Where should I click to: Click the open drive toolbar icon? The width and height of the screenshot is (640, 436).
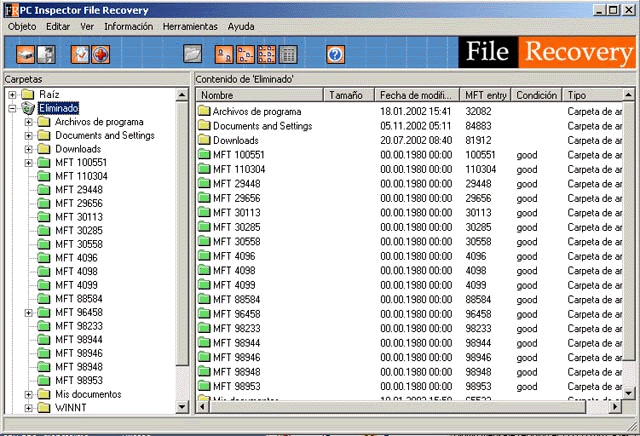(x=25, y=54)
